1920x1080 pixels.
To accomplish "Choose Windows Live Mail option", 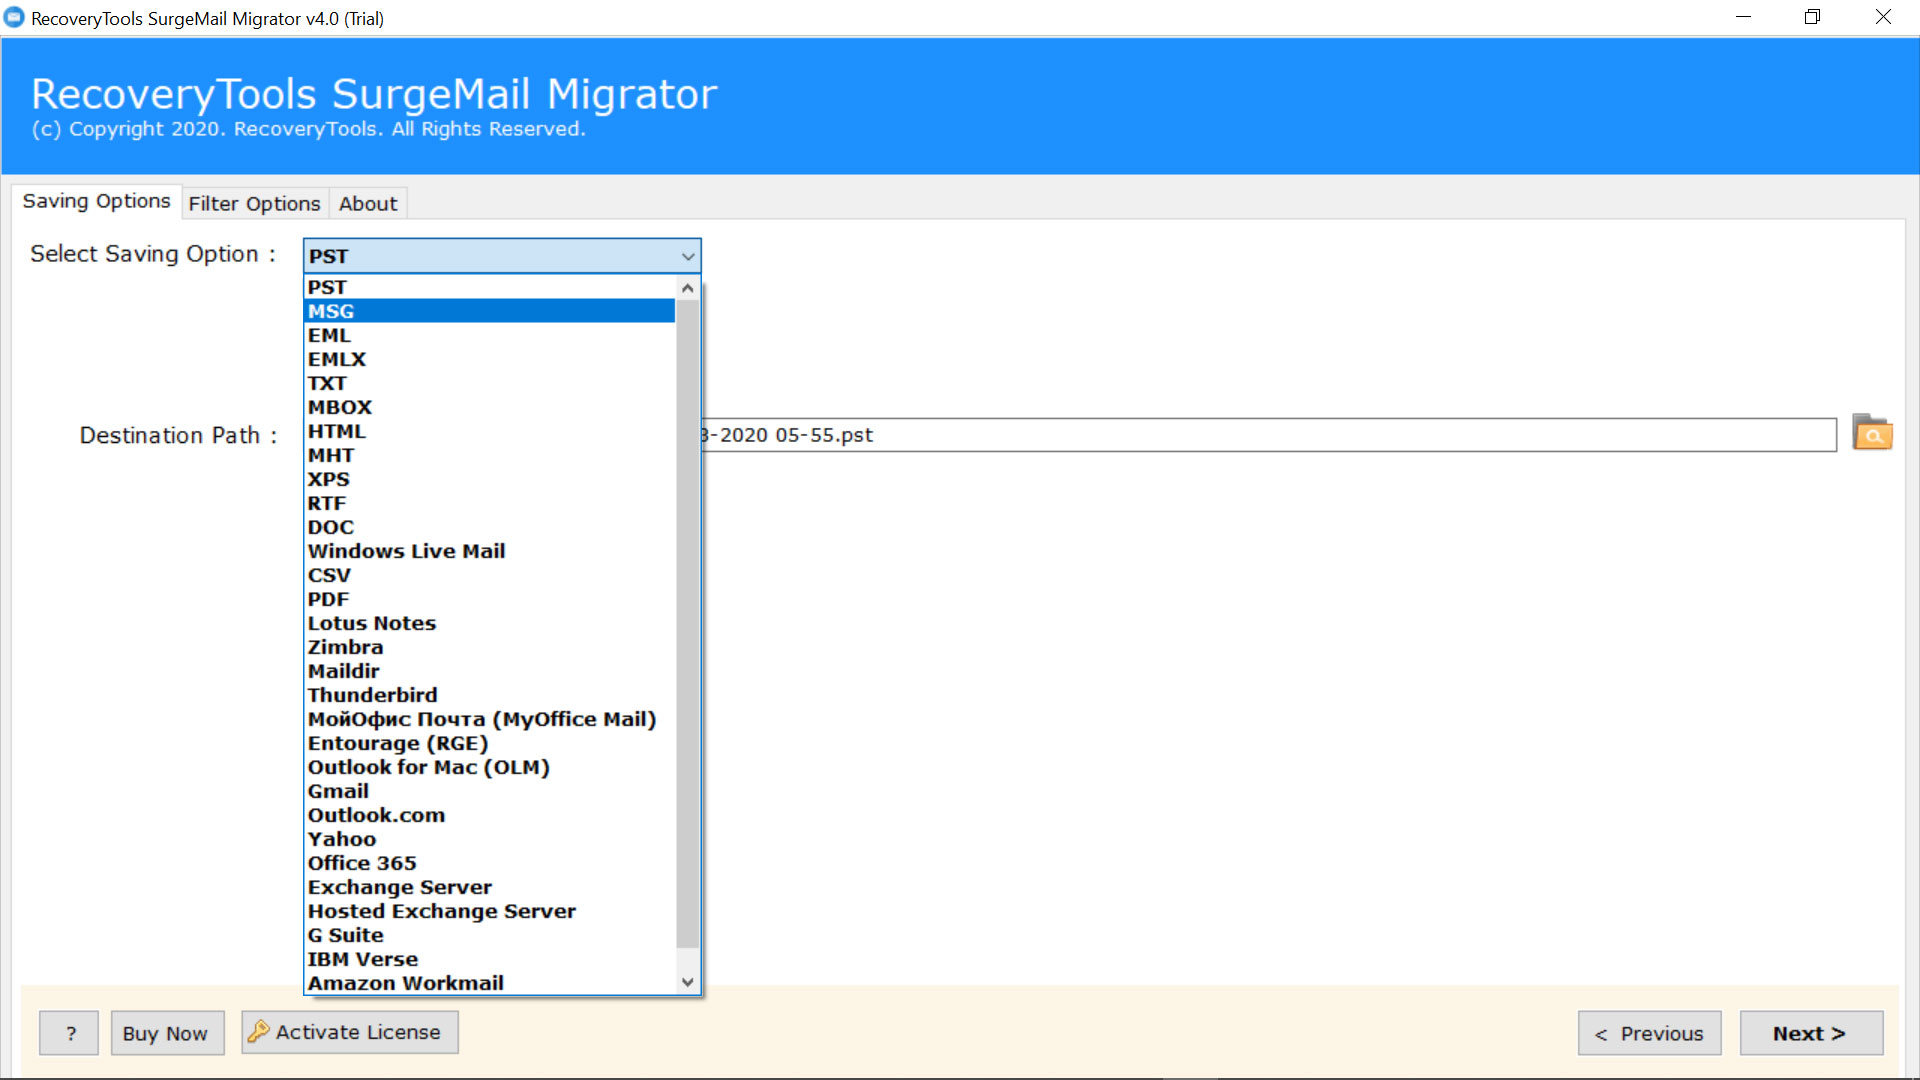I will pyautogui.click(x=490, y=551).
